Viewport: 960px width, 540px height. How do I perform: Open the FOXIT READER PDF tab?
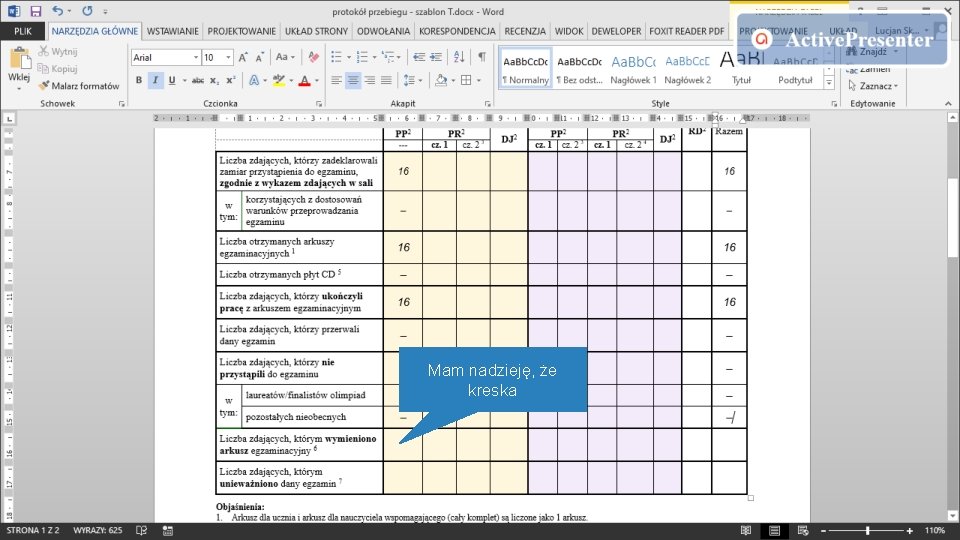[x=686, y=31]
